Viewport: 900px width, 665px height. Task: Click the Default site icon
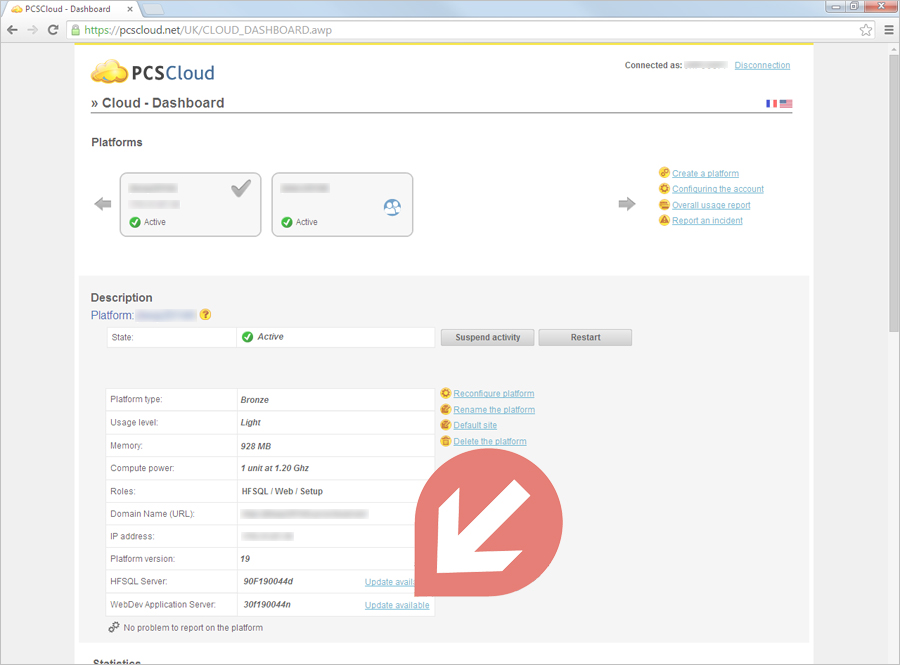[x=445, y=425]
